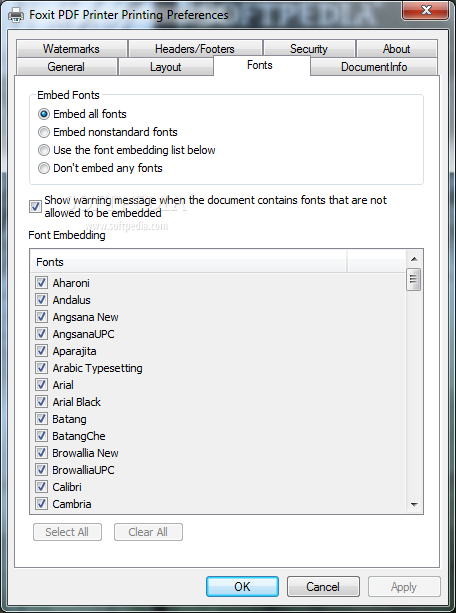Viewport: 456px width, 613px height.
Task: Uncheck the Arial font checkbox
Action: pyautogui.click(x=41, y=384)
